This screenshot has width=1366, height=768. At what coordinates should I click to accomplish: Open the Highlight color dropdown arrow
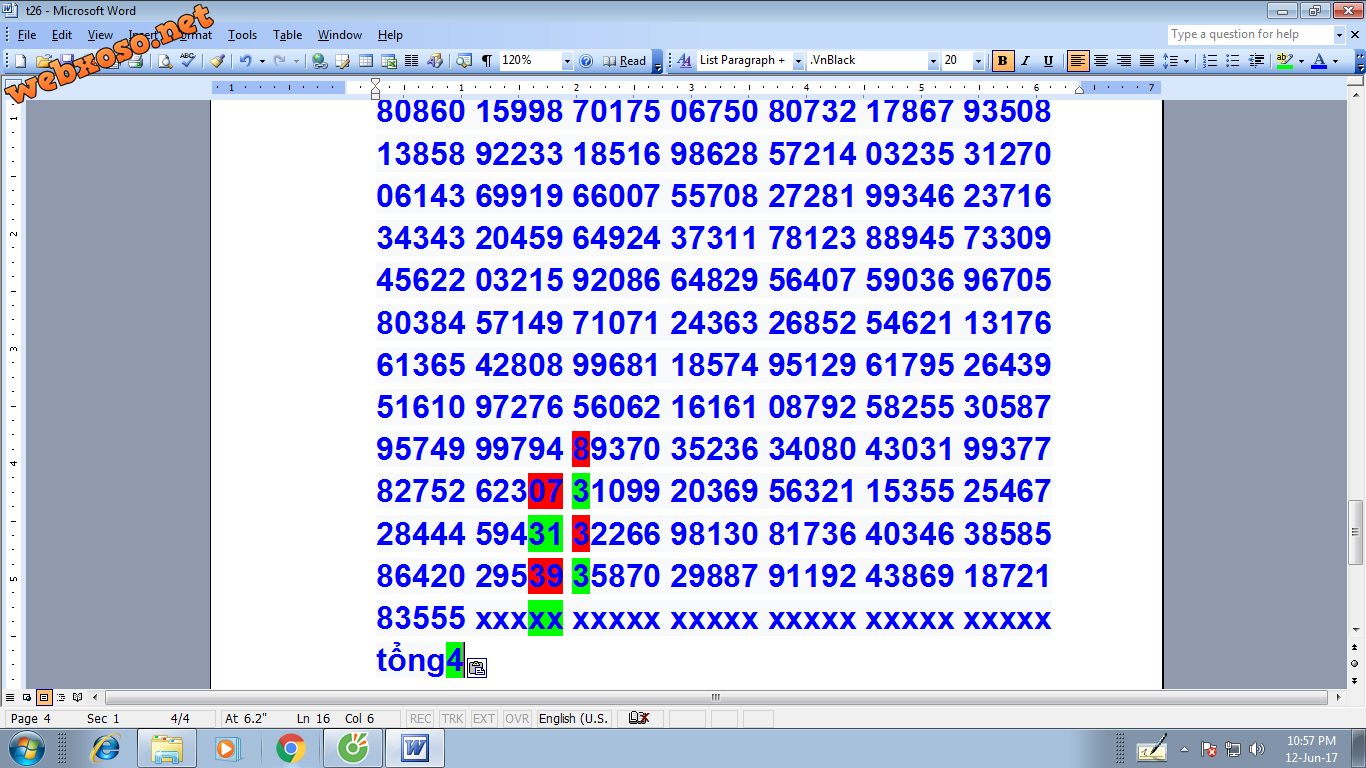coord(1301,61)
